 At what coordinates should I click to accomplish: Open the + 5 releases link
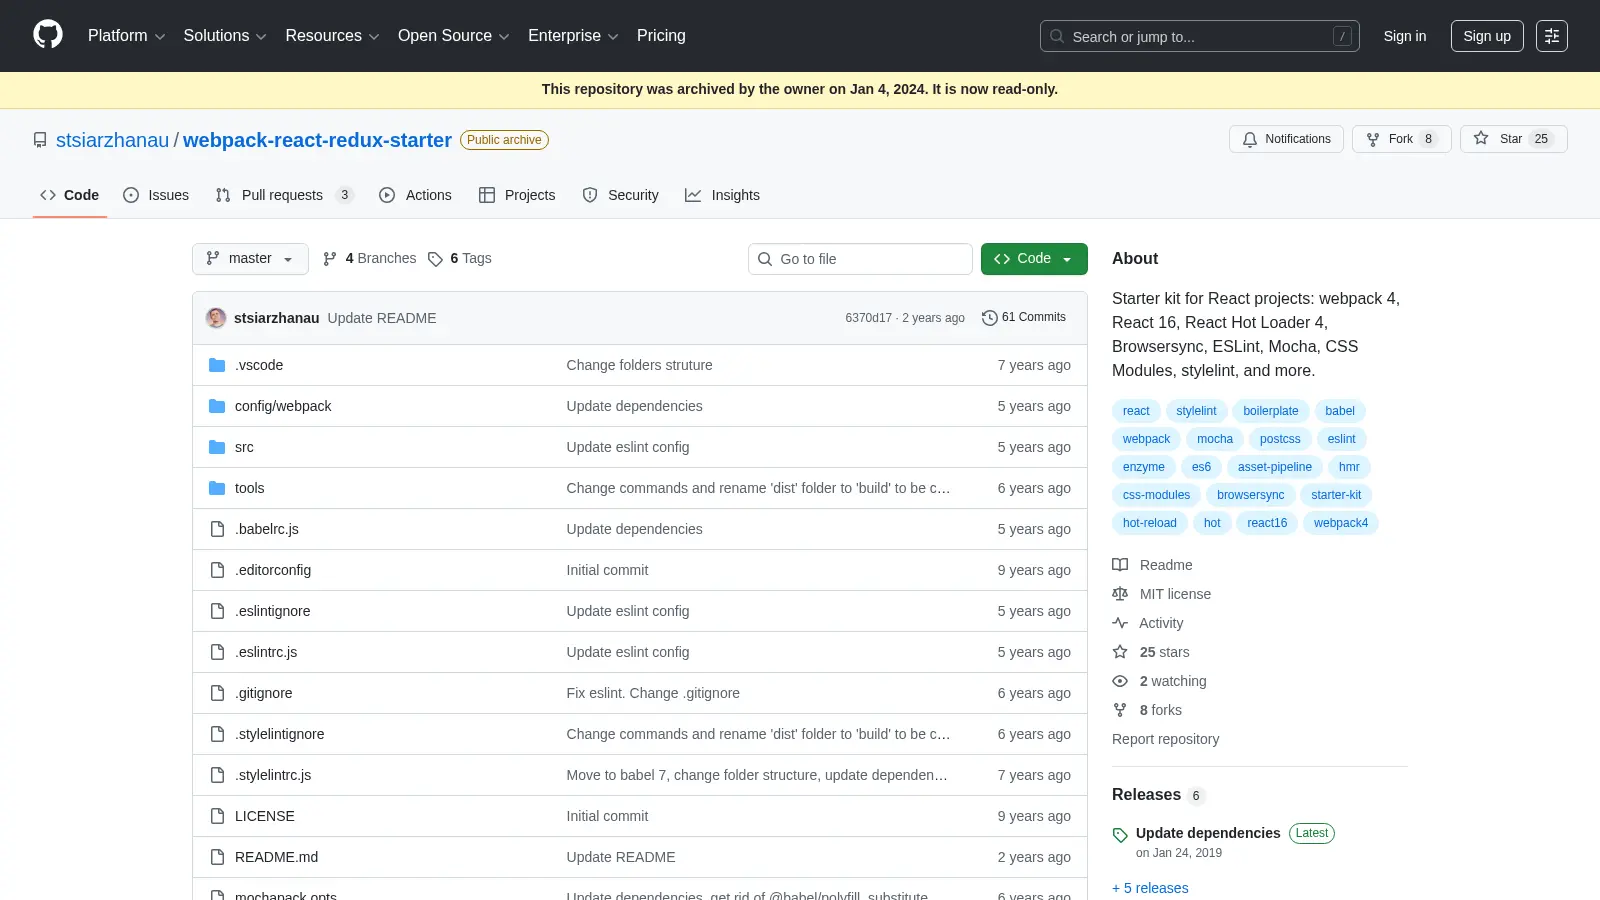tap(1150, 888)
